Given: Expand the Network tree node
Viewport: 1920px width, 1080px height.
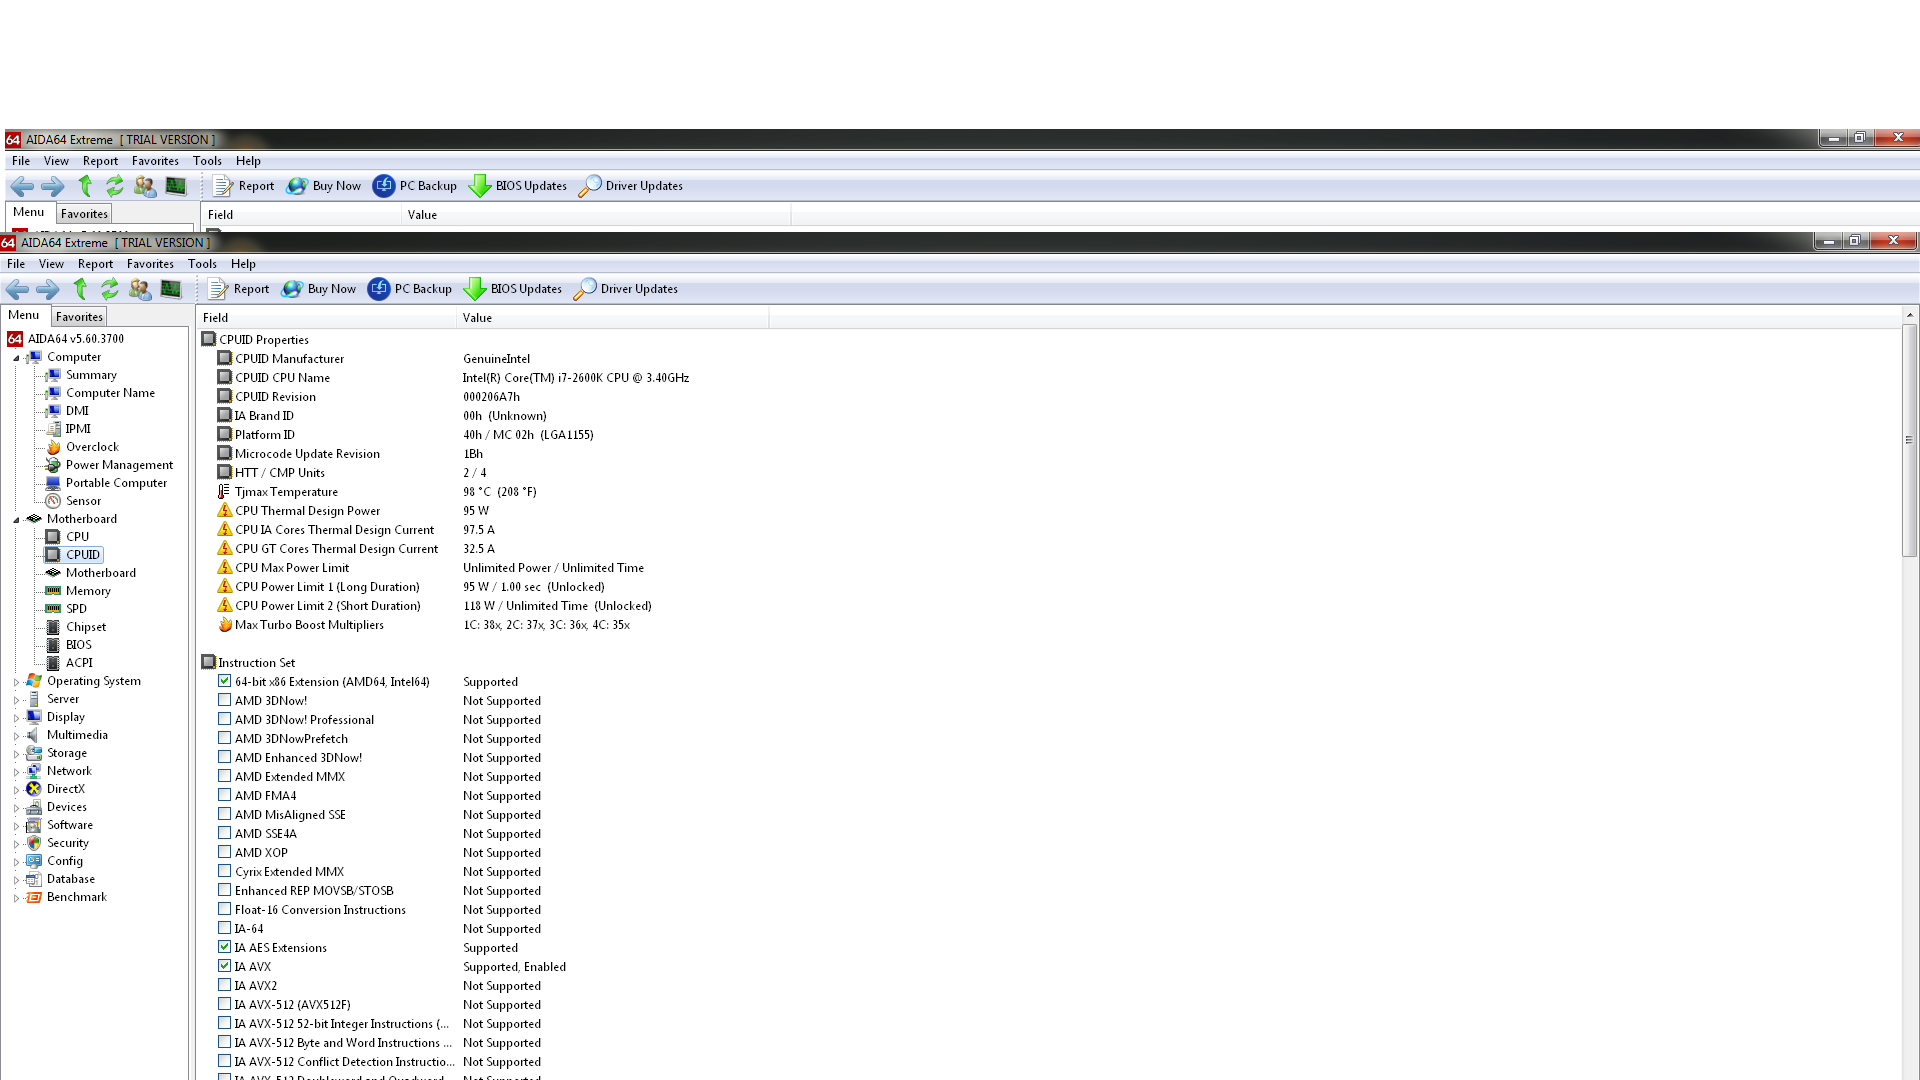Looking at the screenshot, I should pos(16,772).
